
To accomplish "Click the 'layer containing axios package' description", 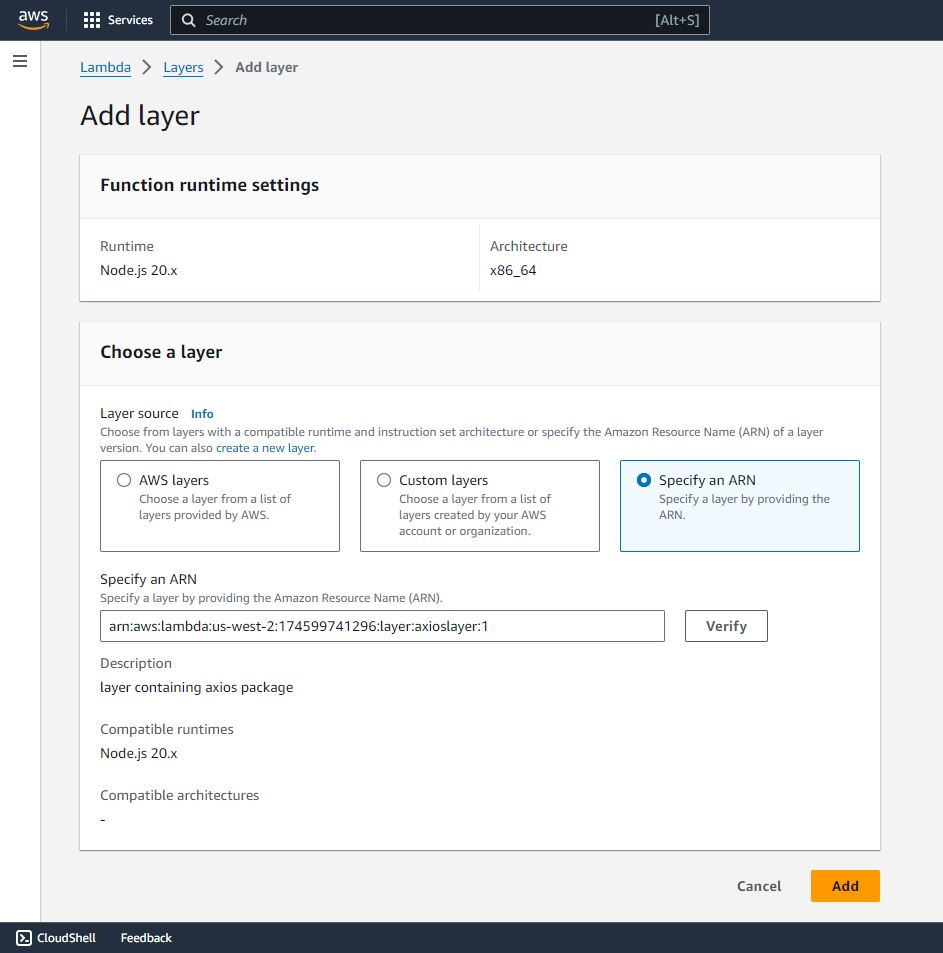I will point(197,687).
